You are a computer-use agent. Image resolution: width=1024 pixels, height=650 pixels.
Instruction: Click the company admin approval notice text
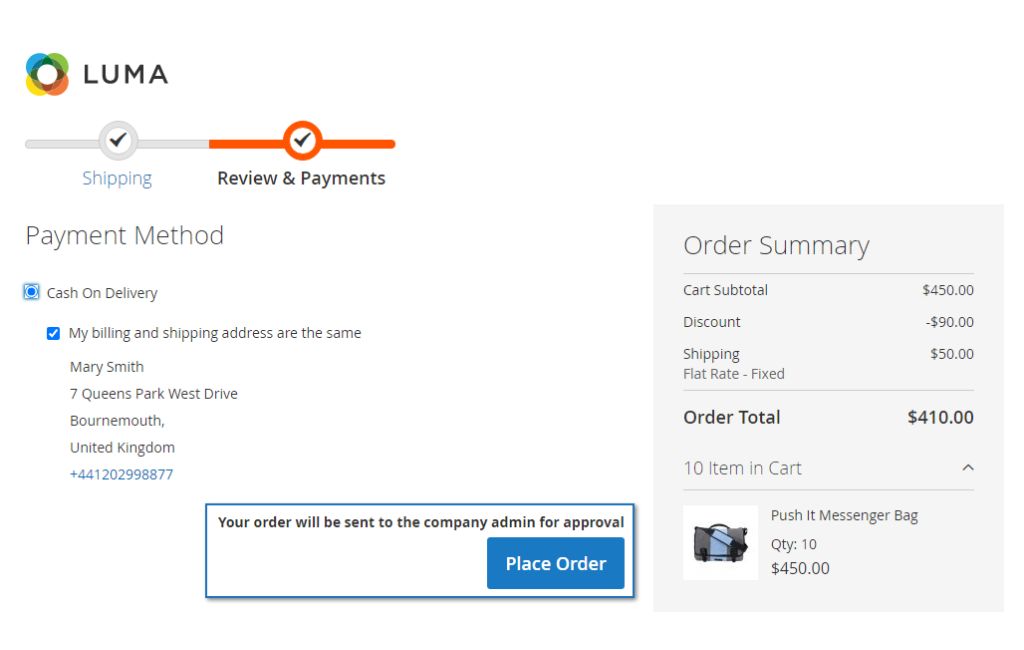421,522
